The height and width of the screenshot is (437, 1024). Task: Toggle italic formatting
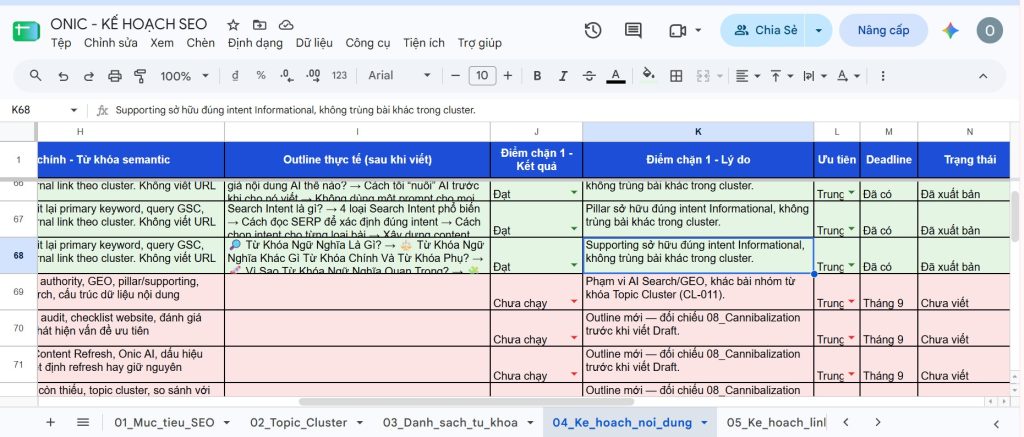tap(563, 76)
